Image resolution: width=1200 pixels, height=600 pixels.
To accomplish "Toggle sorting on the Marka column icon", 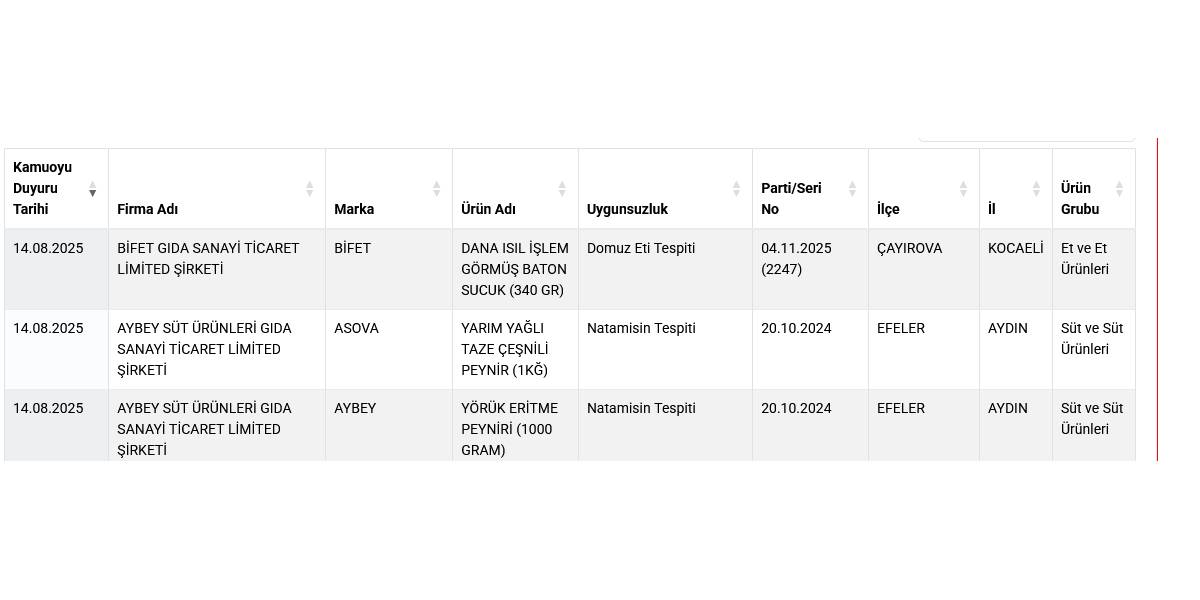I will 436,188.
